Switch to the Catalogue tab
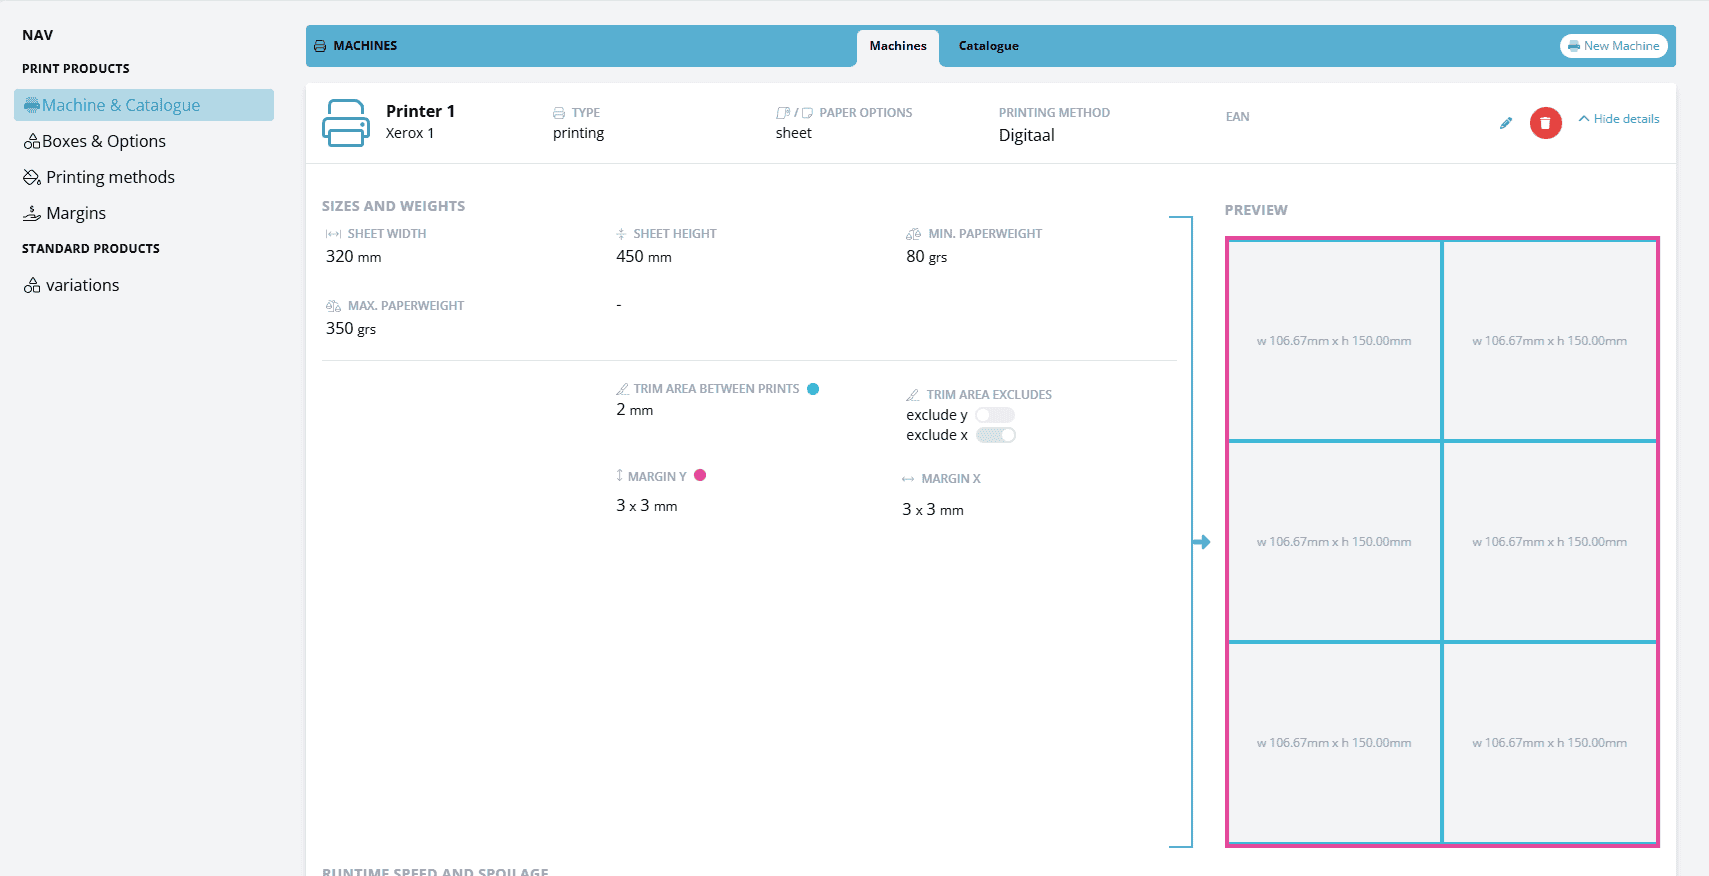This screenshot has width=1709, height=876. click(x=988, y=46)
